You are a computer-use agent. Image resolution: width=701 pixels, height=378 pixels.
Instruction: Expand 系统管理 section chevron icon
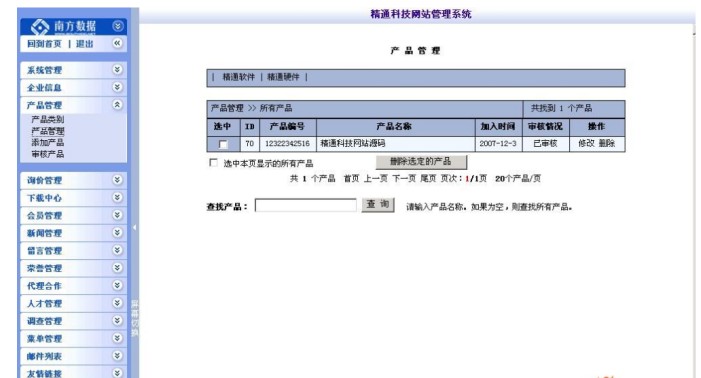pos(117,69)
